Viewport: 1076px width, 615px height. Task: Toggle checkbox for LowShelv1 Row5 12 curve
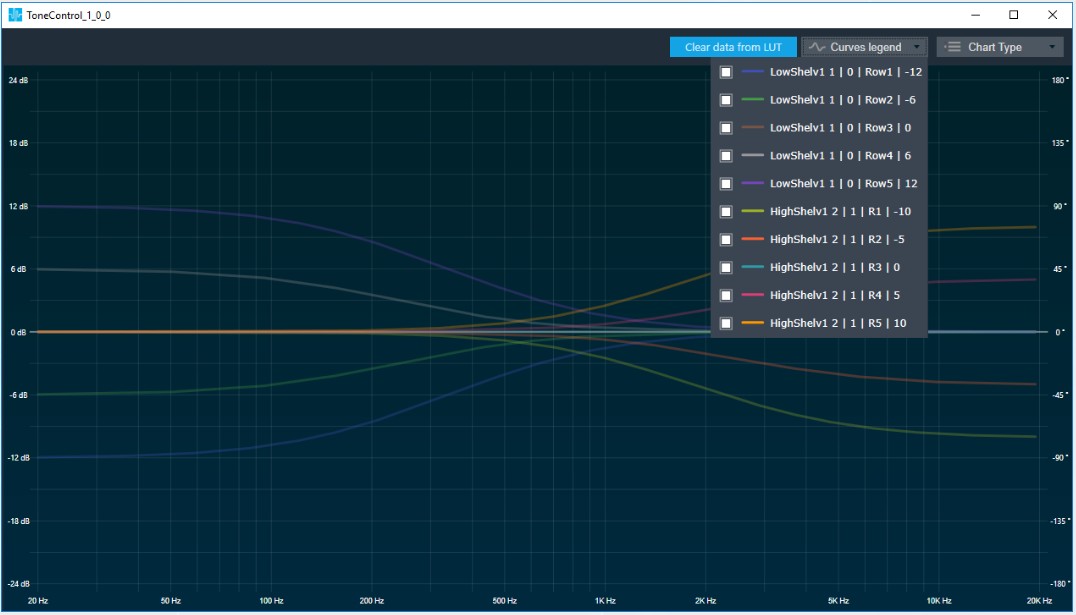coord(726,184)
